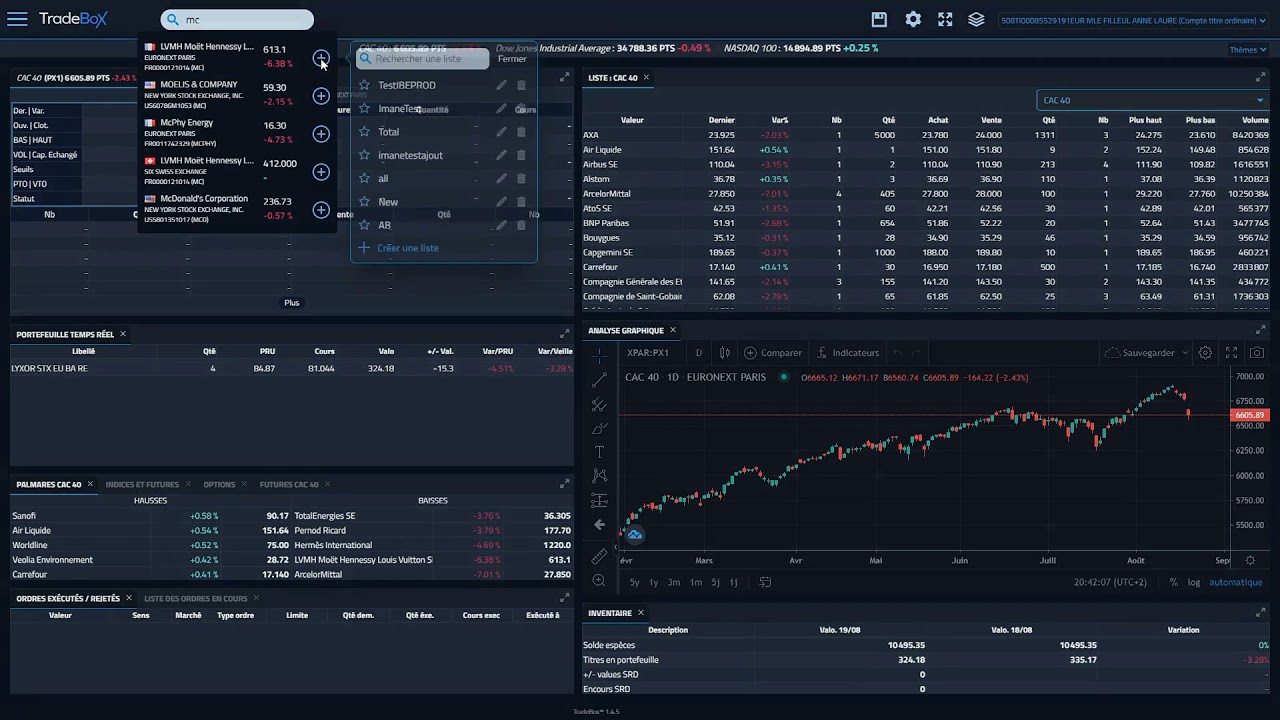Viewport: 1280px width, 720px height.
Task: Favorite the ImaneTest list star
Action: tap(364, 108)
